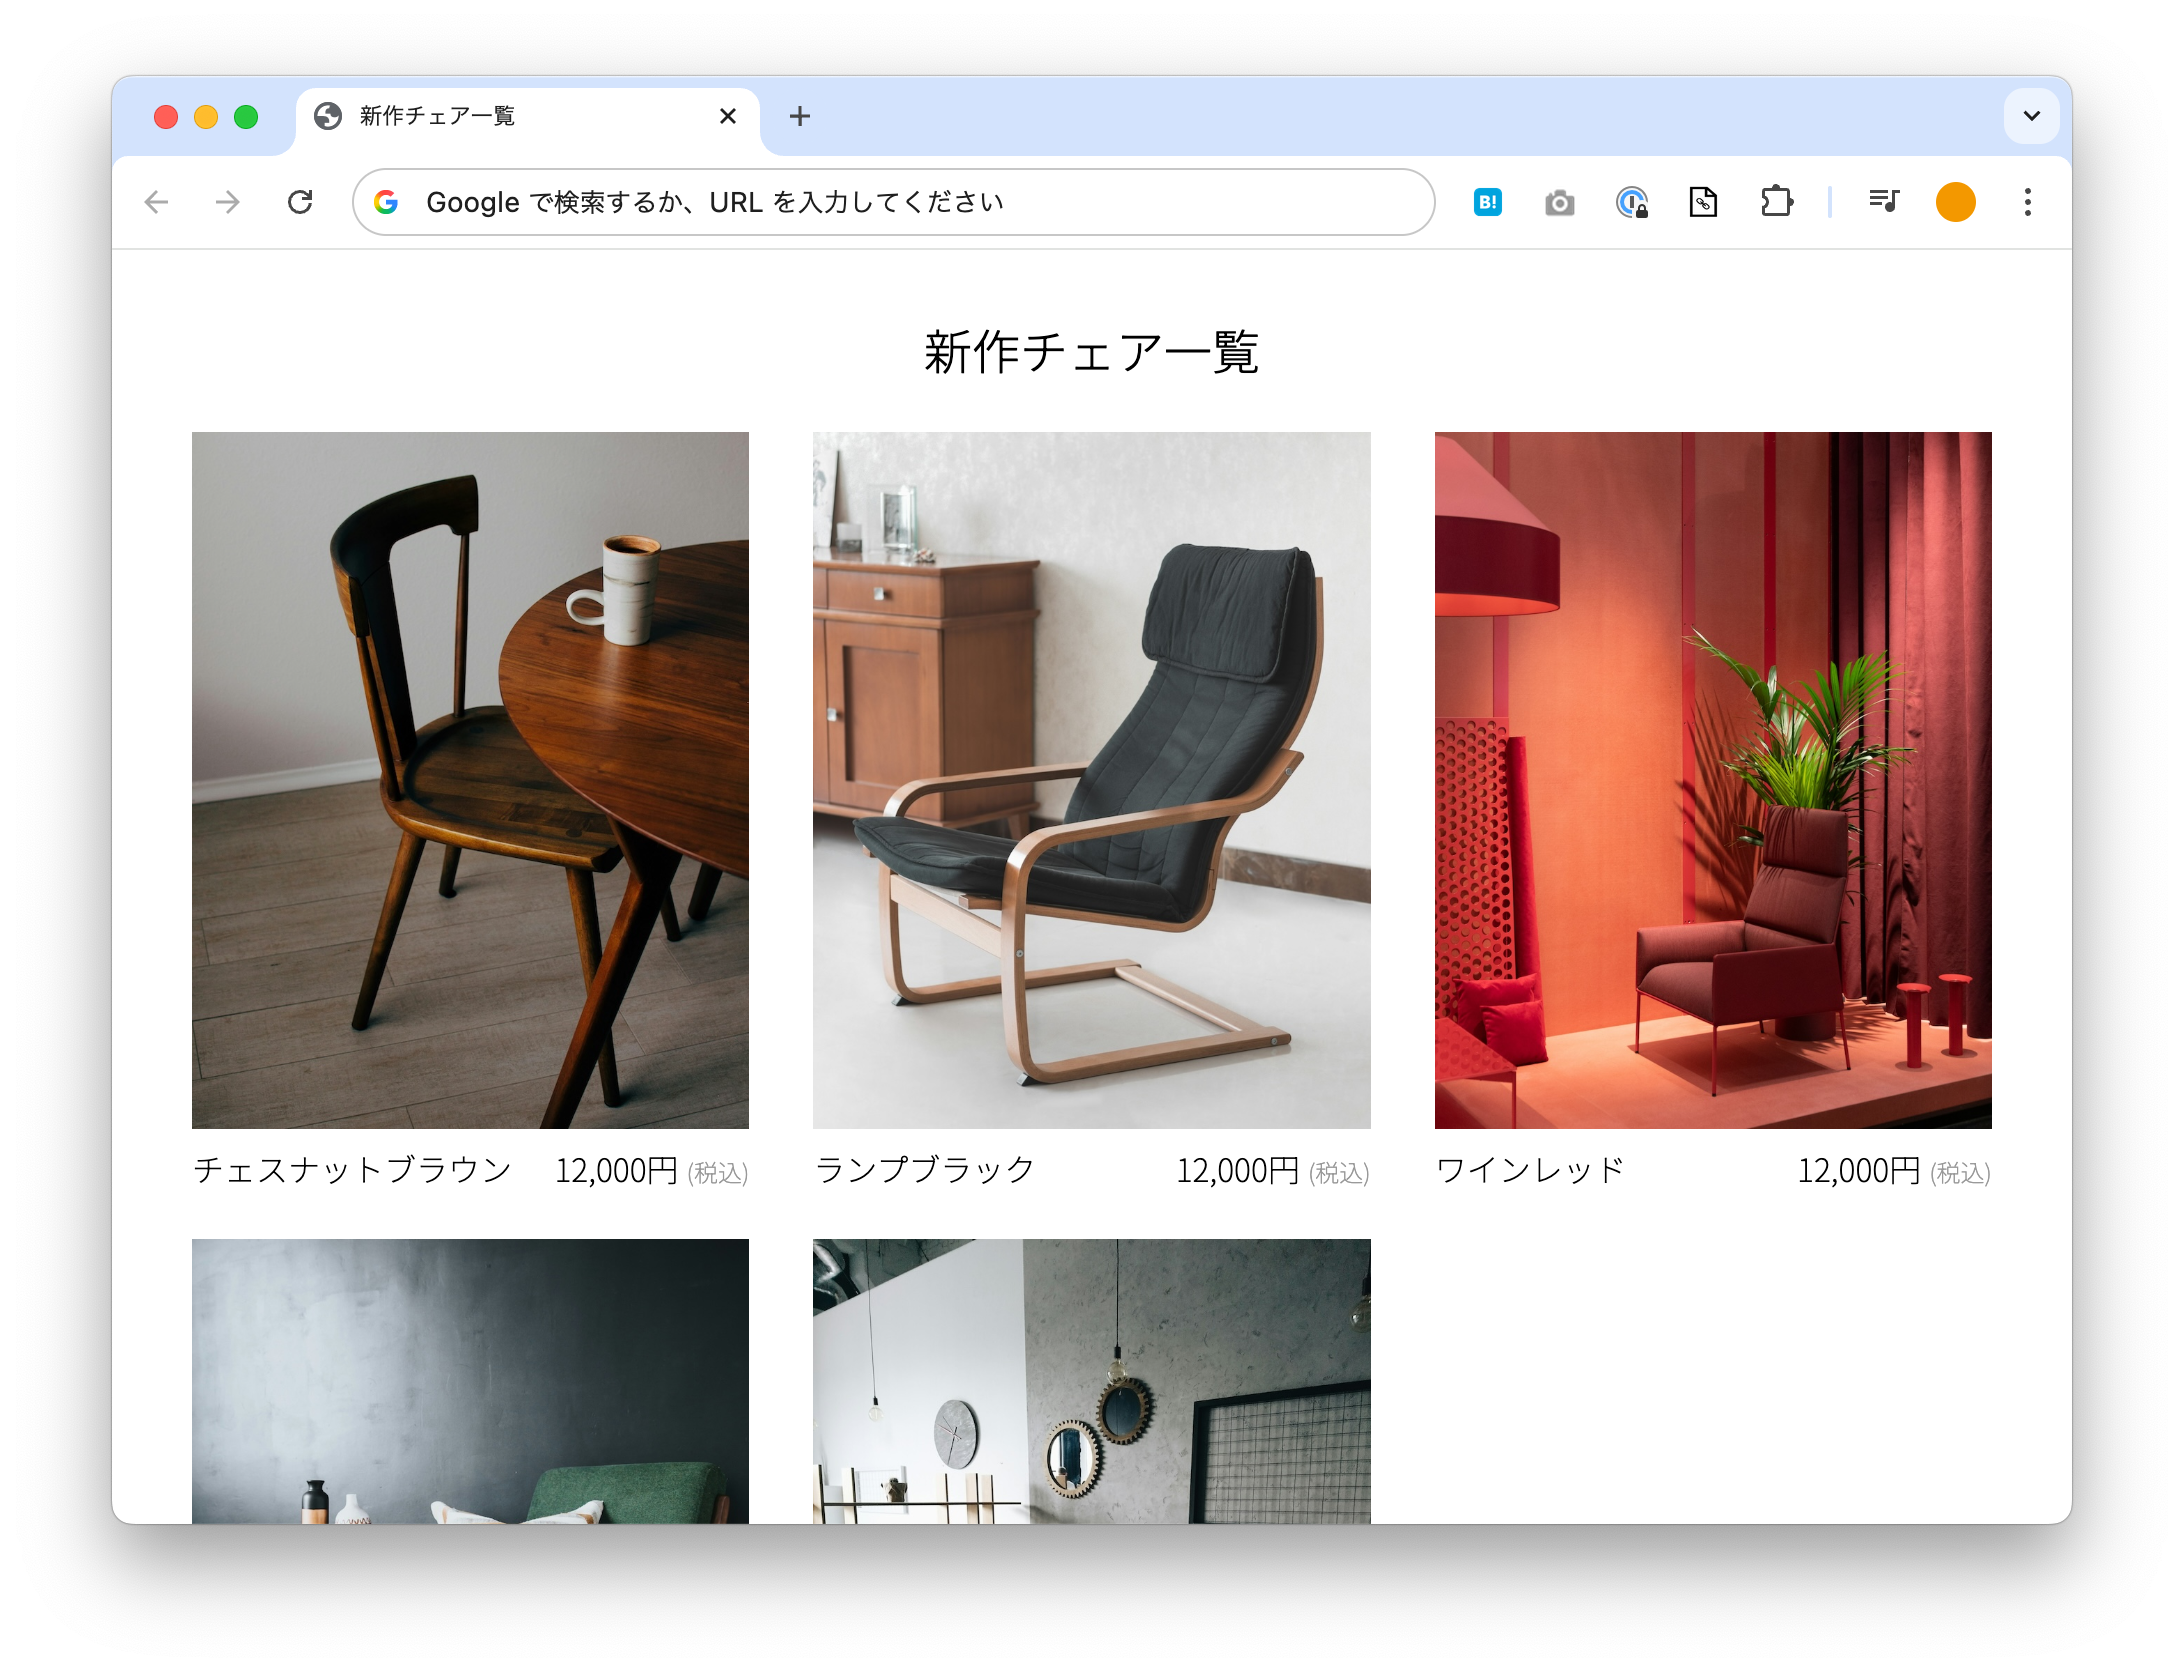Open the ランプブラック armchair photo
Screen dimensions: 2184x1672
point(1091,780)
